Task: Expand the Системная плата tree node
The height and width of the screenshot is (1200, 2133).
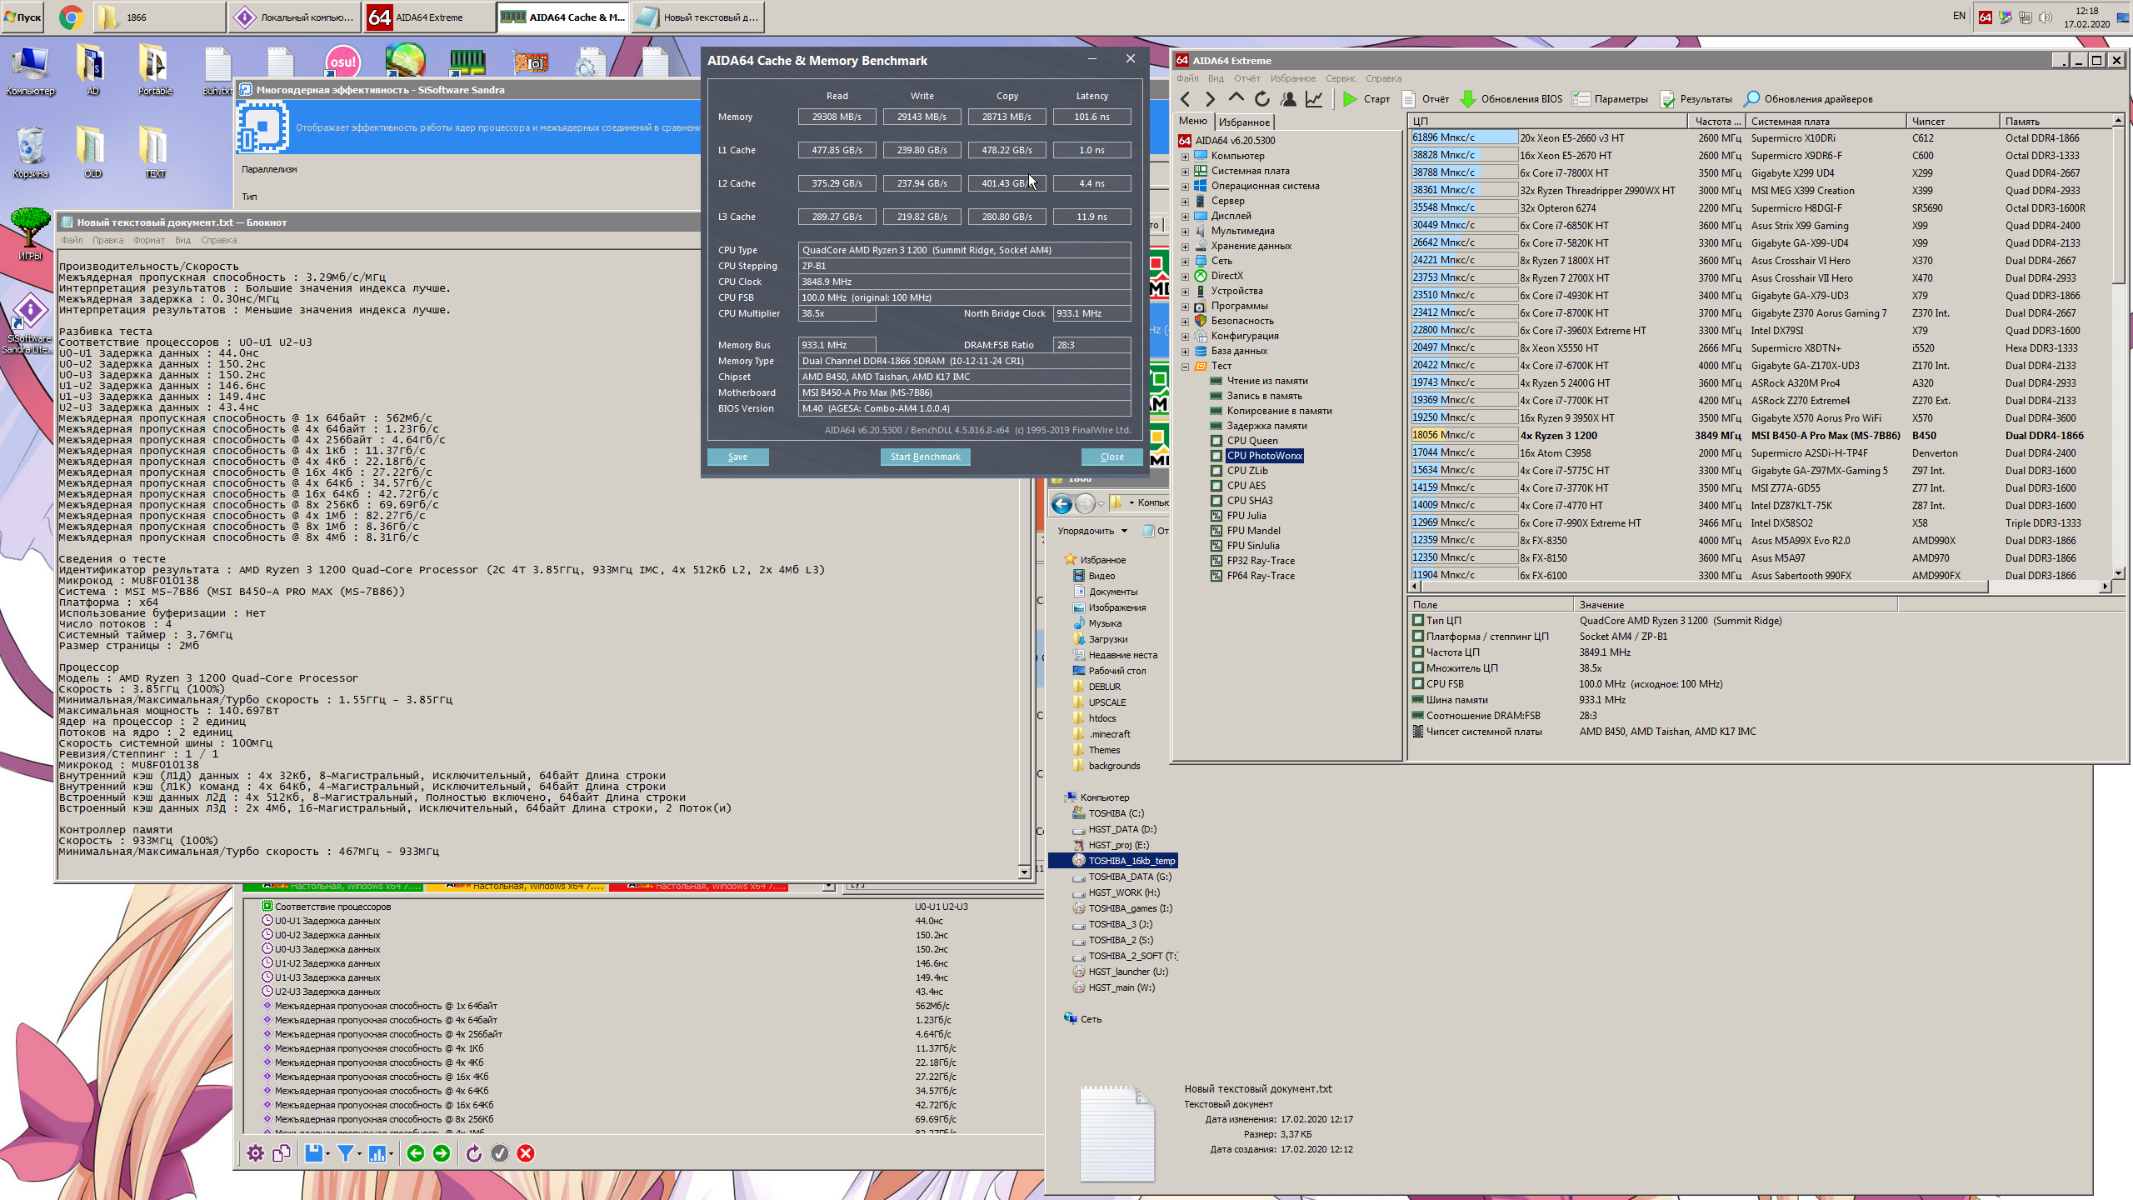Action: [x=1185, y=171]
